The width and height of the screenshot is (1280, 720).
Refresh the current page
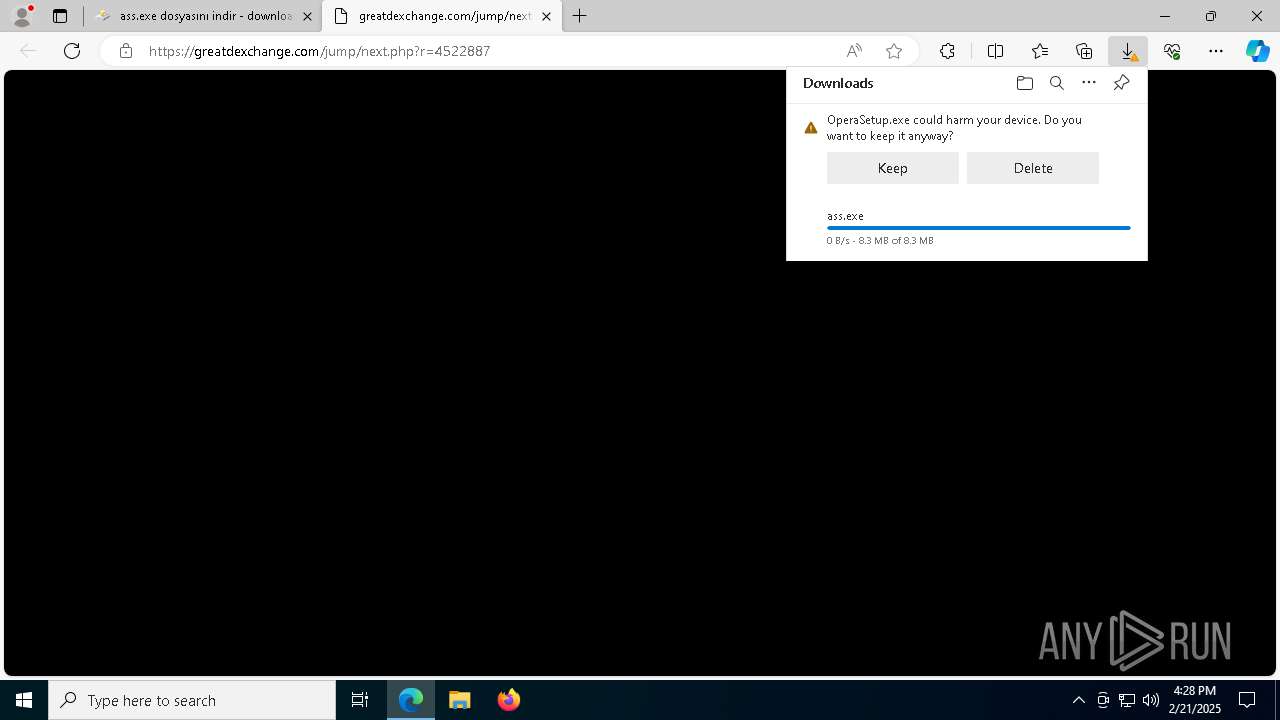pyautogui.click(x=72, y=51)
